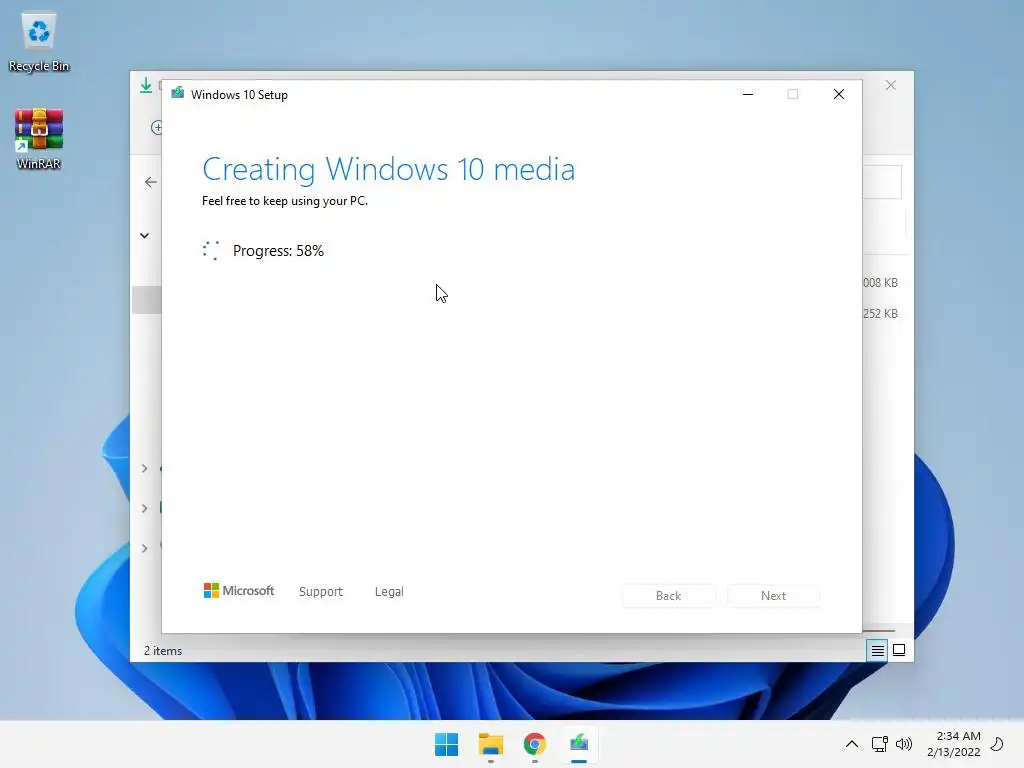This screenshot has height=768, width=1024.
Task: Open Google Chrome from the taskbar
Action: coord(534,744)
